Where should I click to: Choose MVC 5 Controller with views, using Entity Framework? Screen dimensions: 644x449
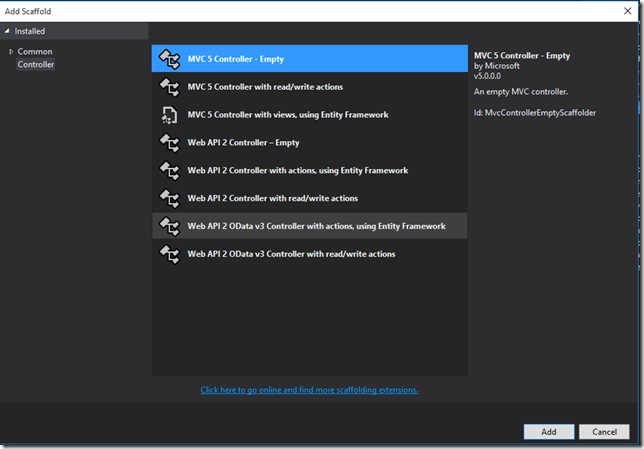tap(310, 115)
